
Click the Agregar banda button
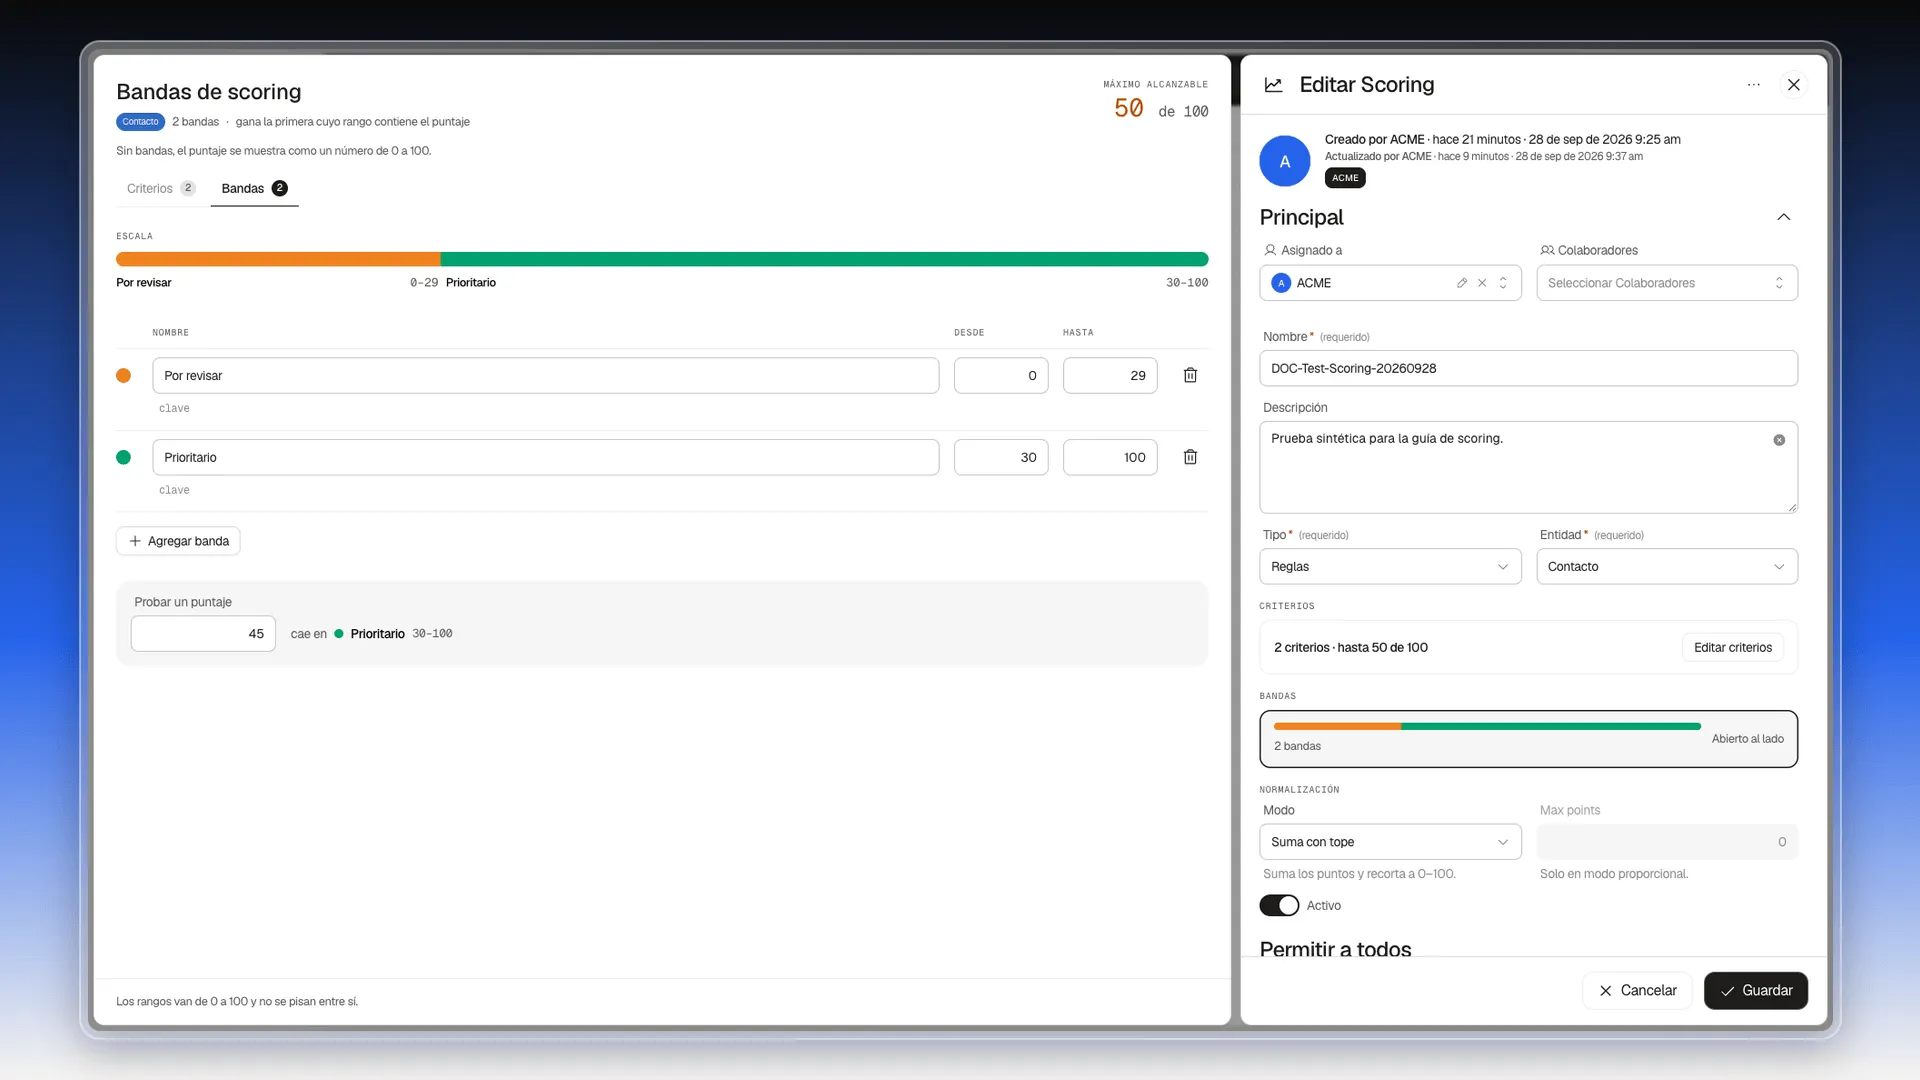click(178, 541)
